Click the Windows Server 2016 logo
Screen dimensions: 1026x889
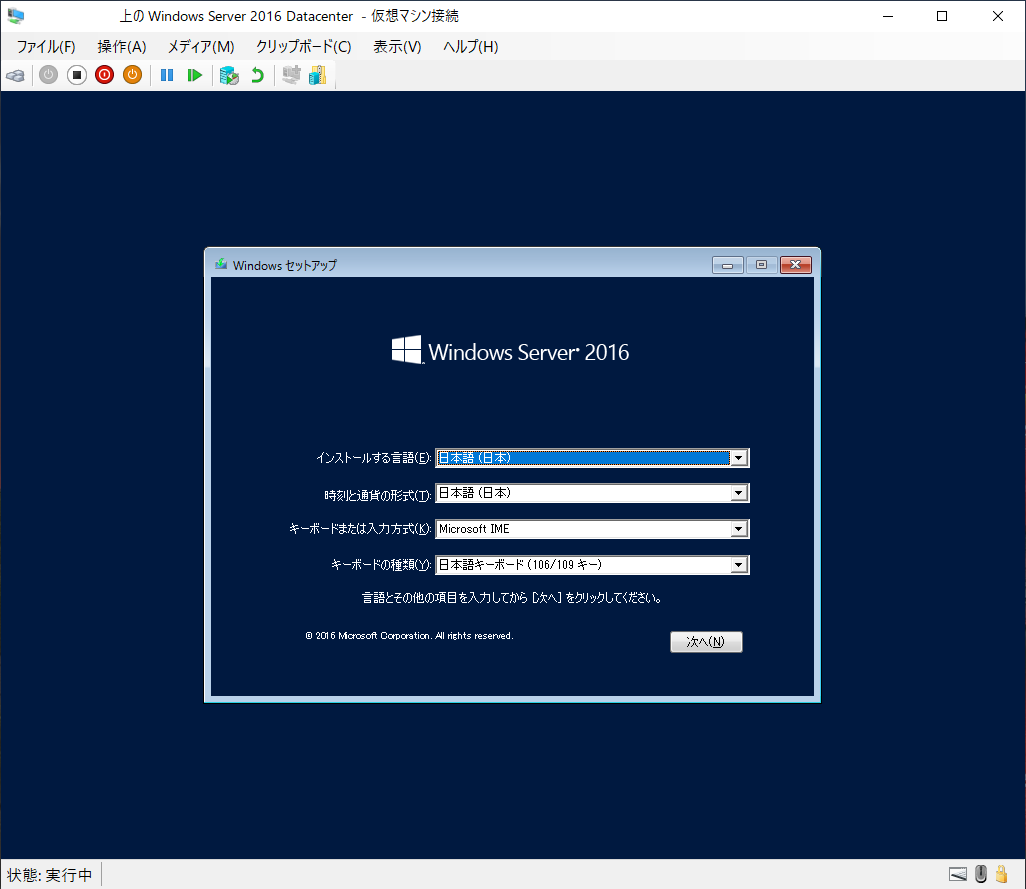point(510,351)
